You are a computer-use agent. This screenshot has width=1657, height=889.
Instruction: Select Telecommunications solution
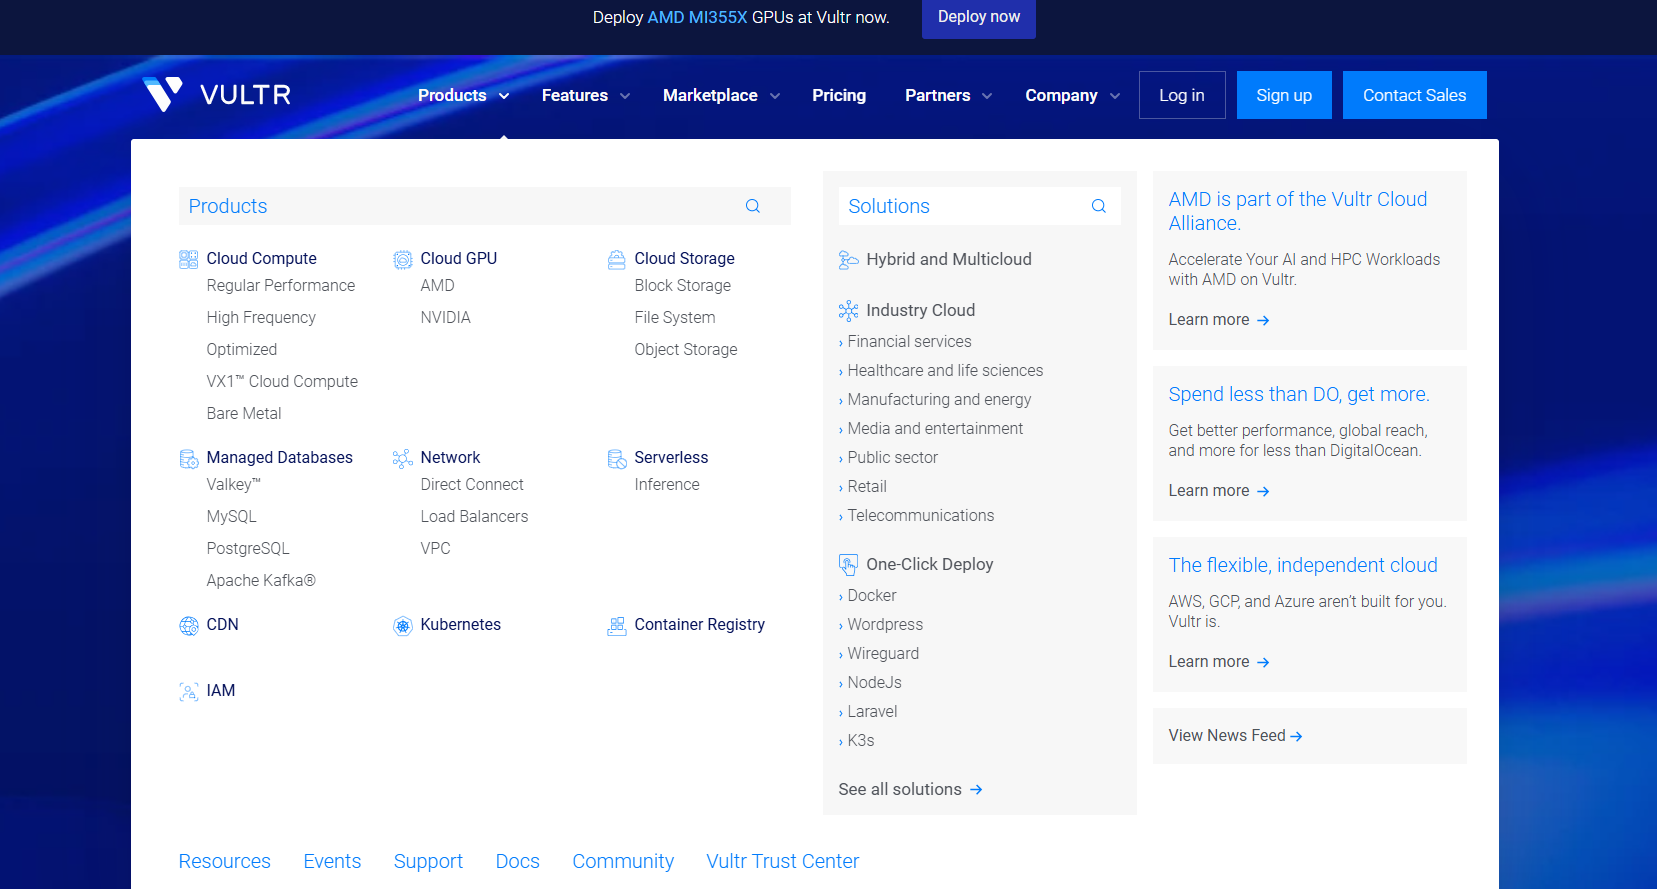coord(921,515)
